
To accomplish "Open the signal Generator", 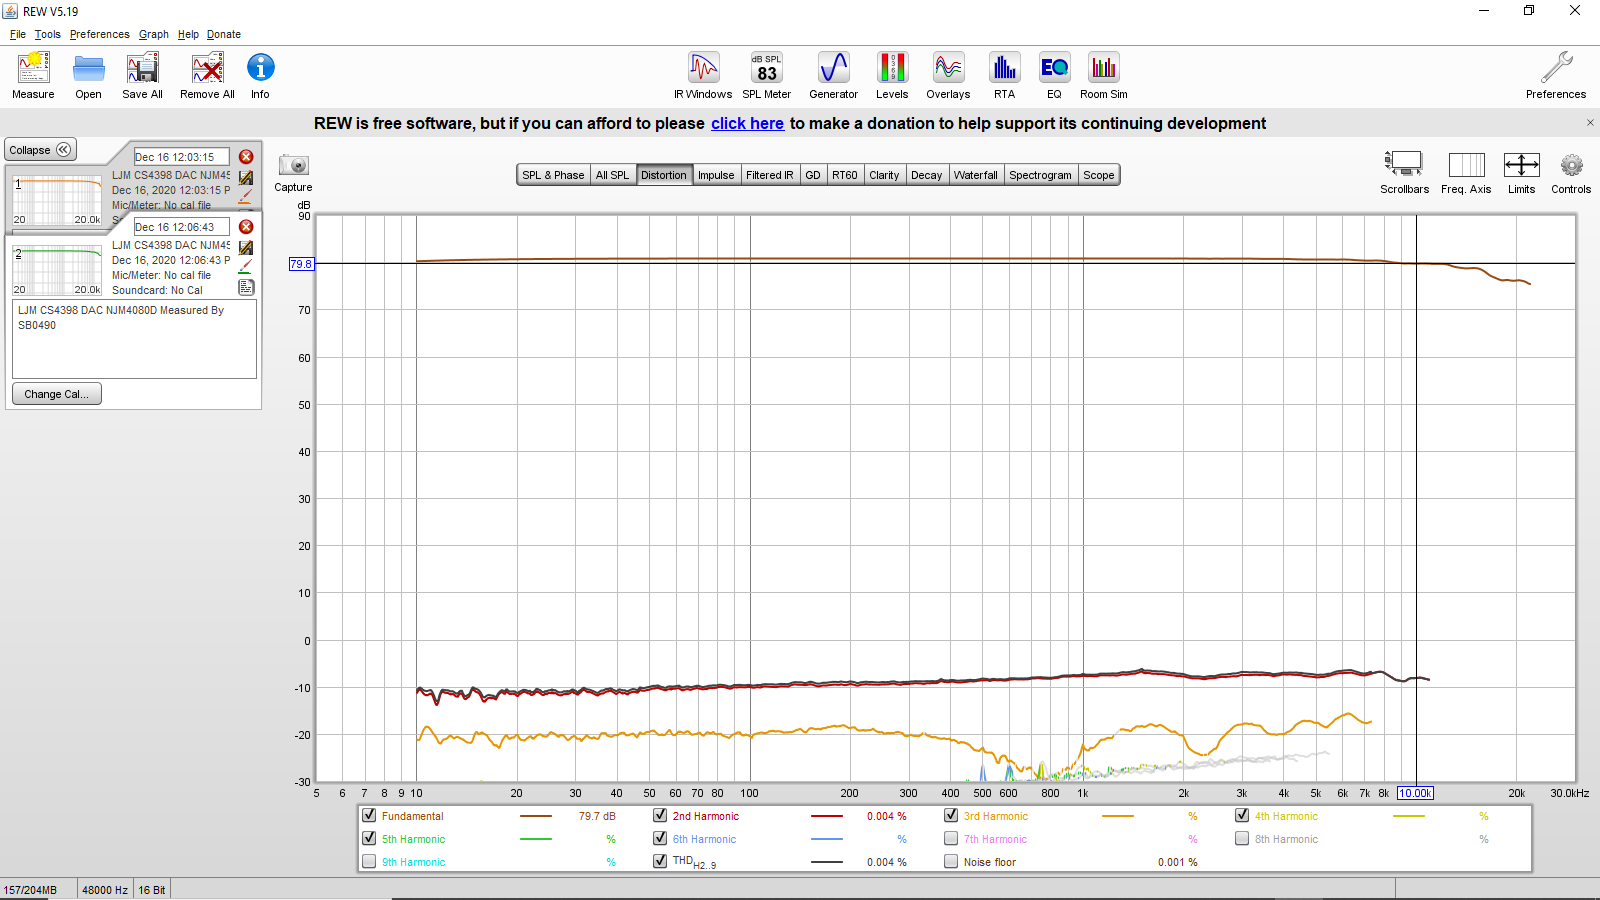I will pyautogui.click(x=833, y=76).
